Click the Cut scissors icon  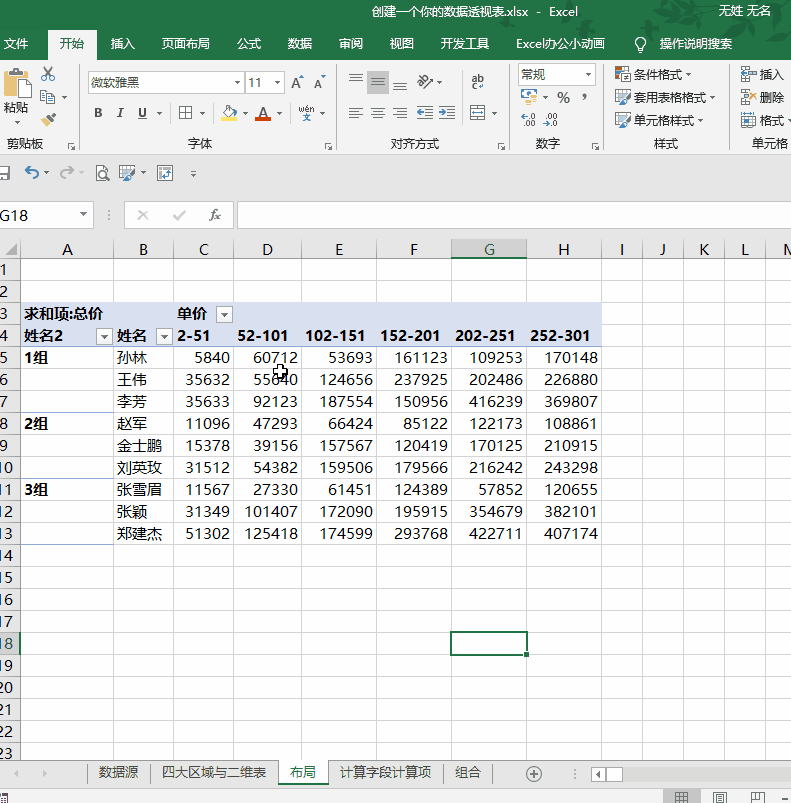(x=48, y=74)
